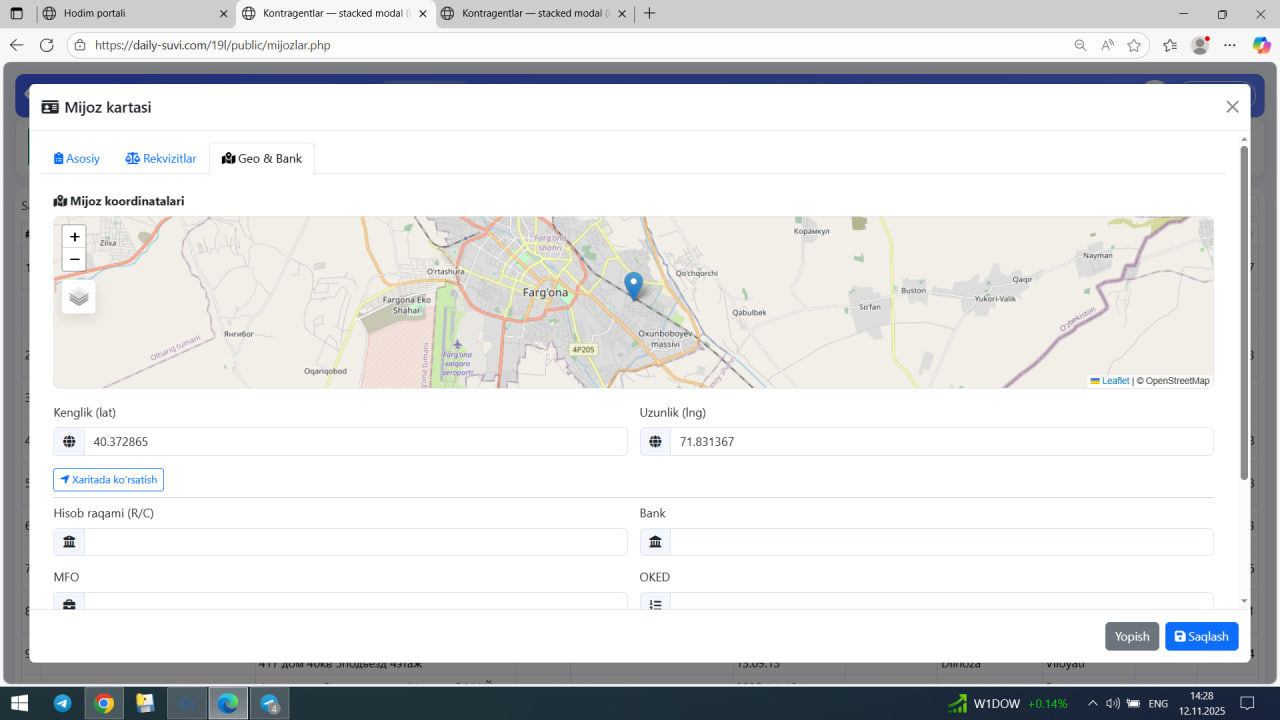This screenshot has height=720, width=1280.
Task: Click the Uzunlik (lng) input field
Action: (940, 442)
